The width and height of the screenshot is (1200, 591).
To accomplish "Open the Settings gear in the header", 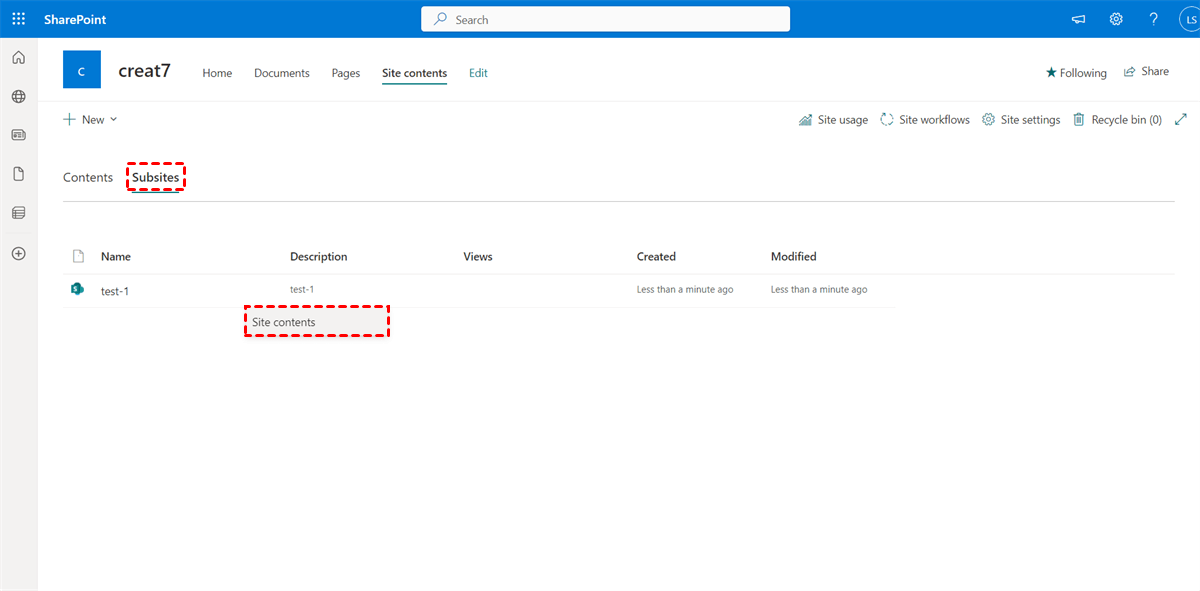I will [x=1116, y=19].
